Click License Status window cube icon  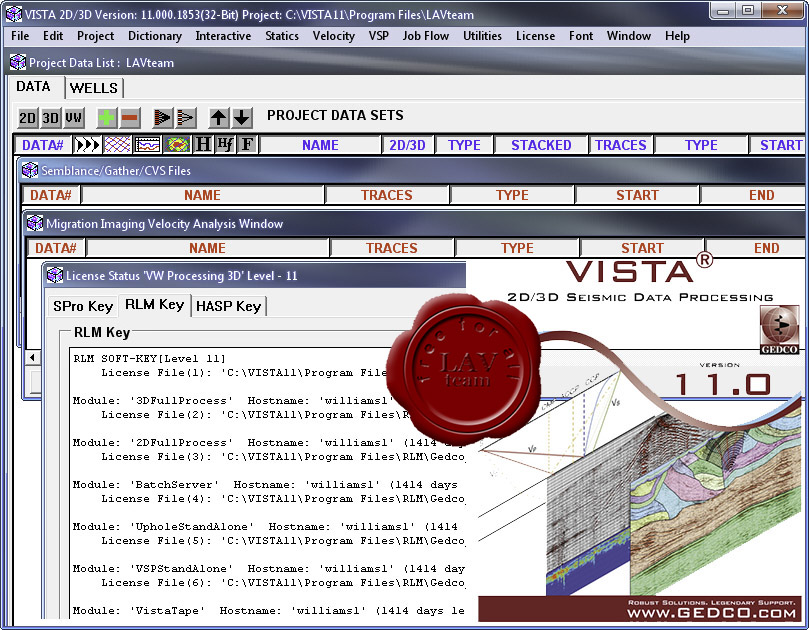(55, 275)
